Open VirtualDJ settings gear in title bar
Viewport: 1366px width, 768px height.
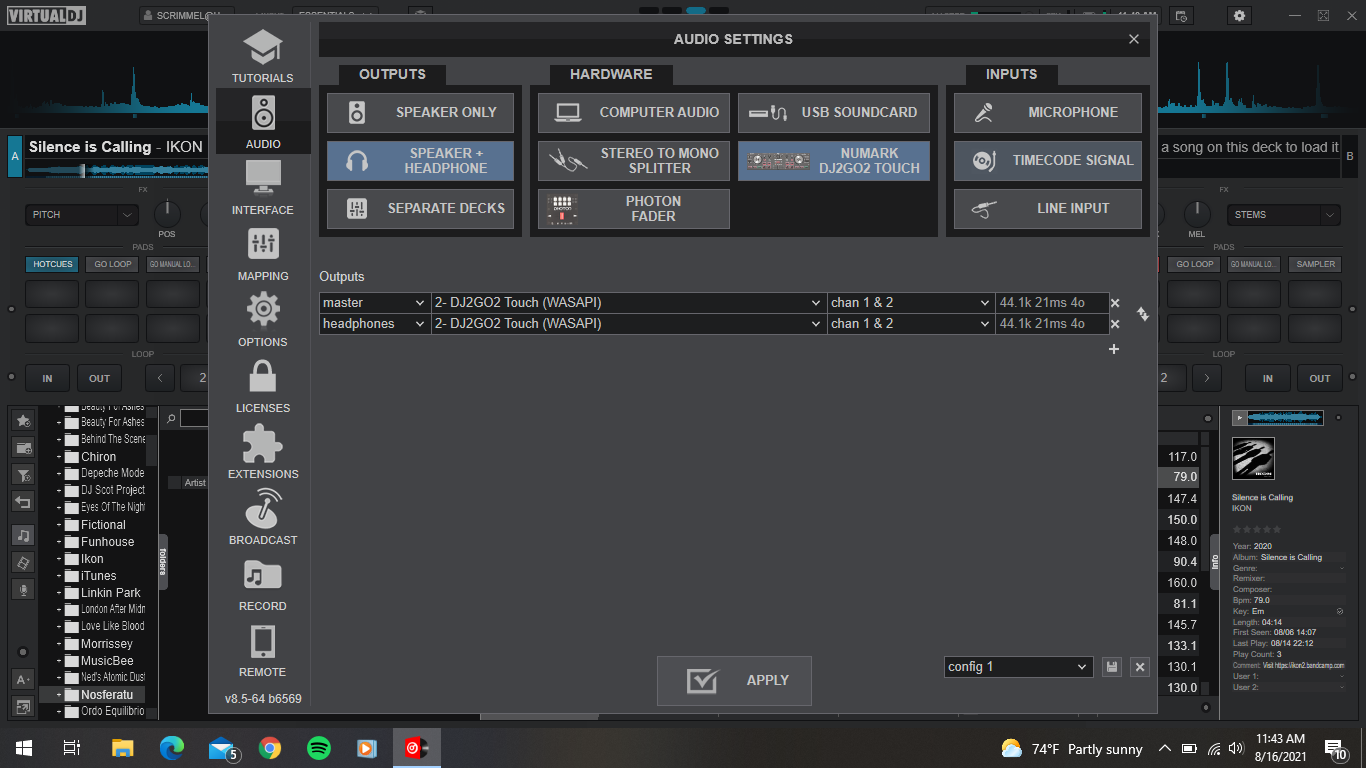point(1240,15)
